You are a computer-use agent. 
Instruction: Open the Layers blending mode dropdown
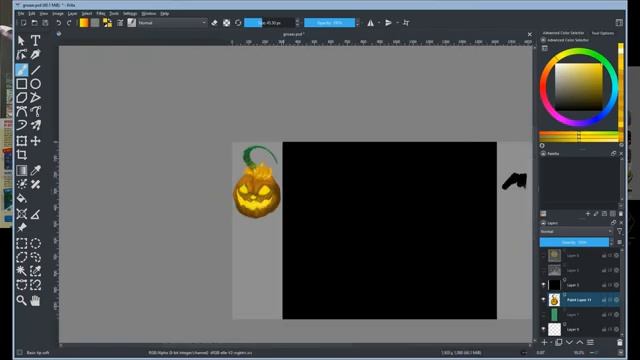point(576,231)
